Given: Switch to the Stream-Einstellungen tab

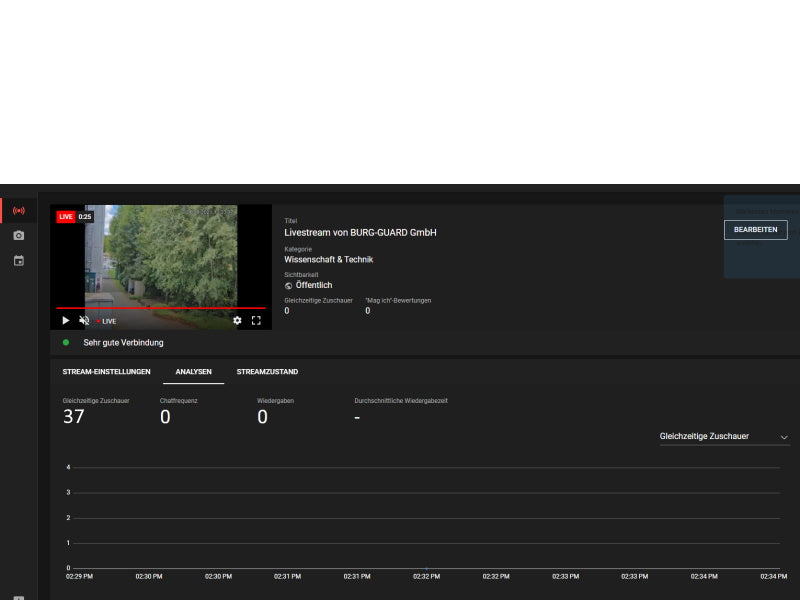Looking at the screenshot, I should (106, 372).
